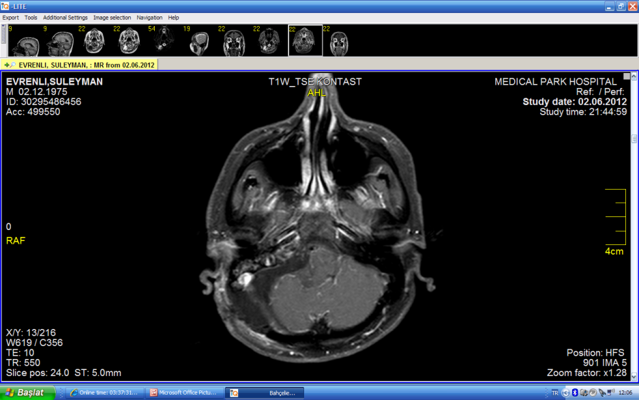Restore down the LITE viewer window

coord(621,6)
